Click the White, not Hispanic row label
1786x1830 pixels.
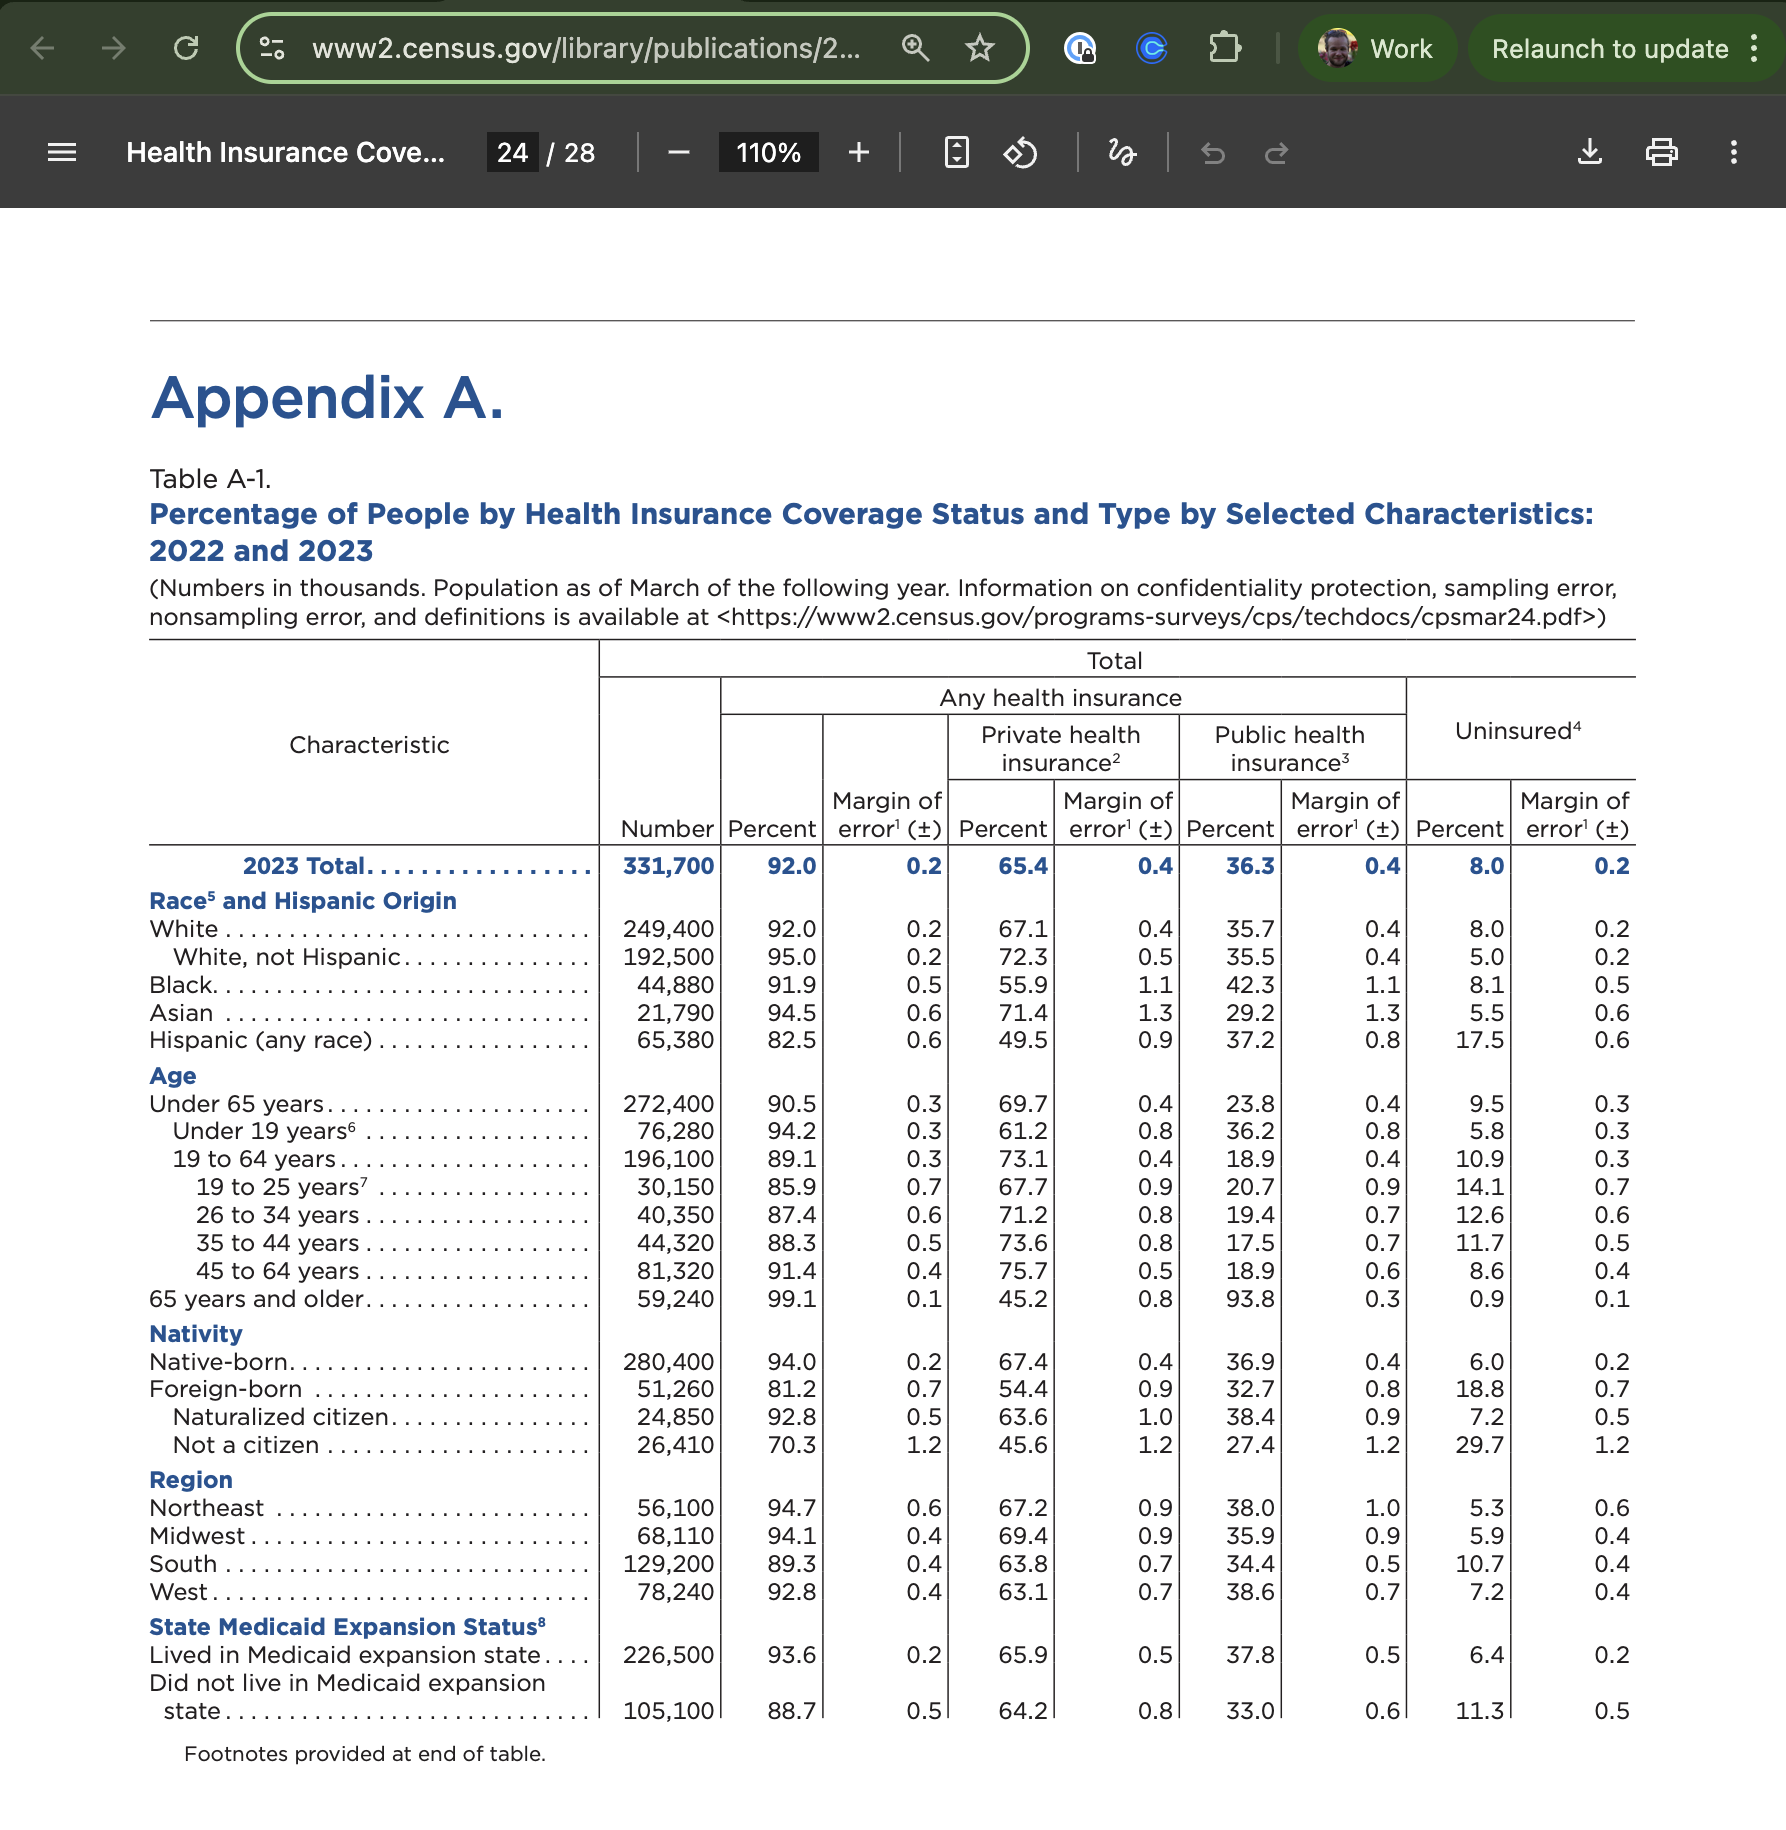(287, 957)
